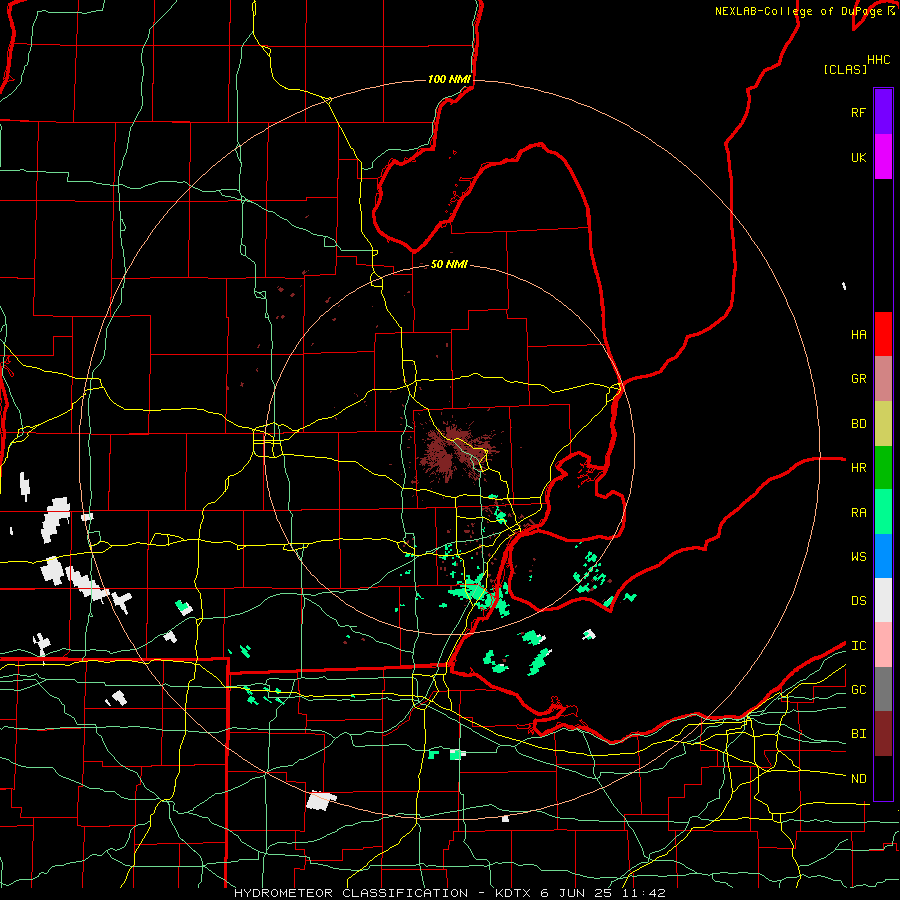Click the 'KDTX' radar site identifier
The width and height of the screenshot is (900, 900).
pyautogui.click(x=513, y=893)
